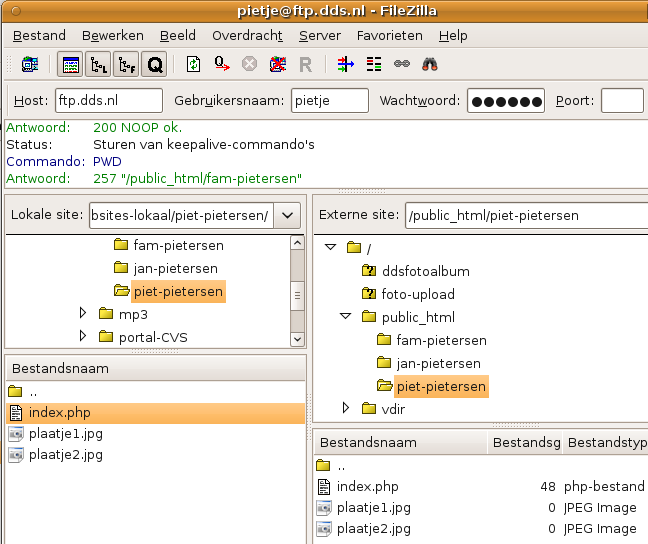Open remote parent folder entry
This screenshot has width=648, height=544.
(x=481, y=466)
